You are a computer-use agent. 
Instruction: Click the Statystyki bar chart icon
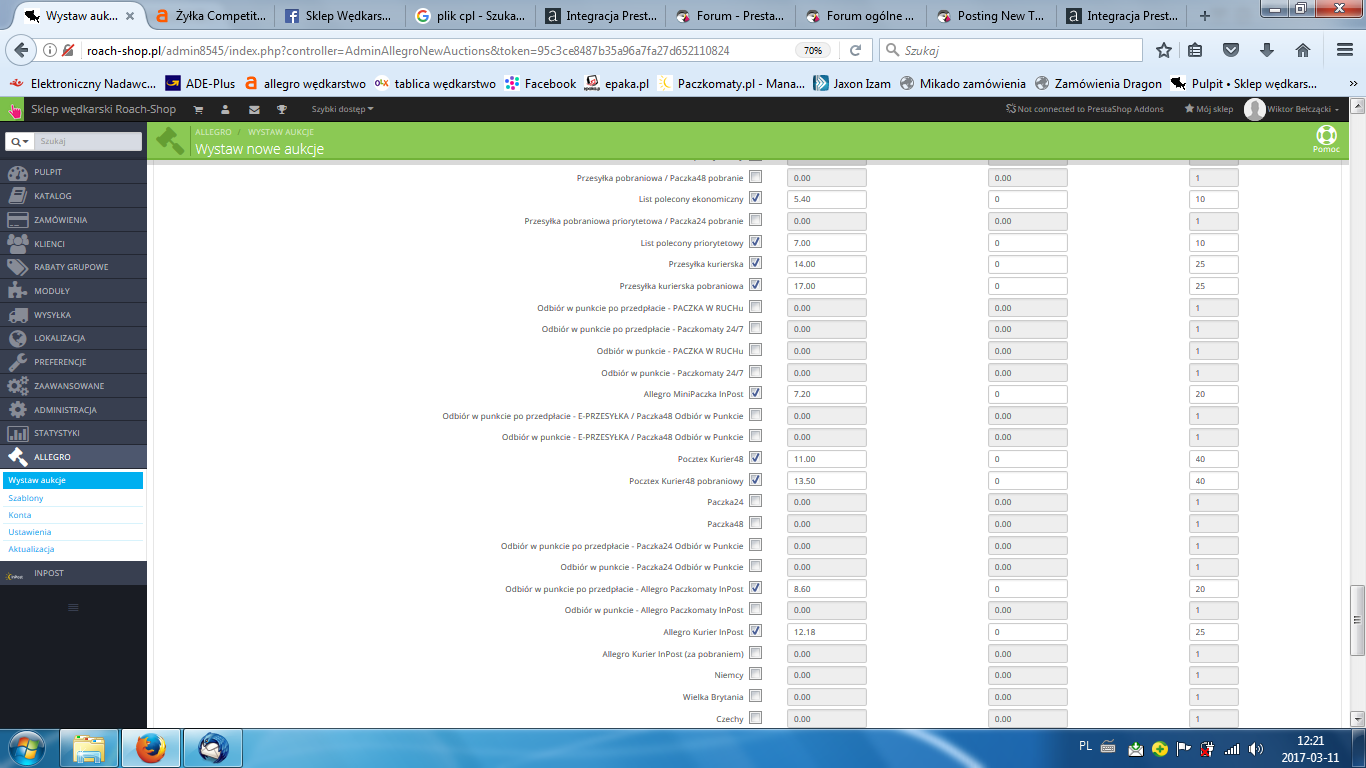pos(17,433)
